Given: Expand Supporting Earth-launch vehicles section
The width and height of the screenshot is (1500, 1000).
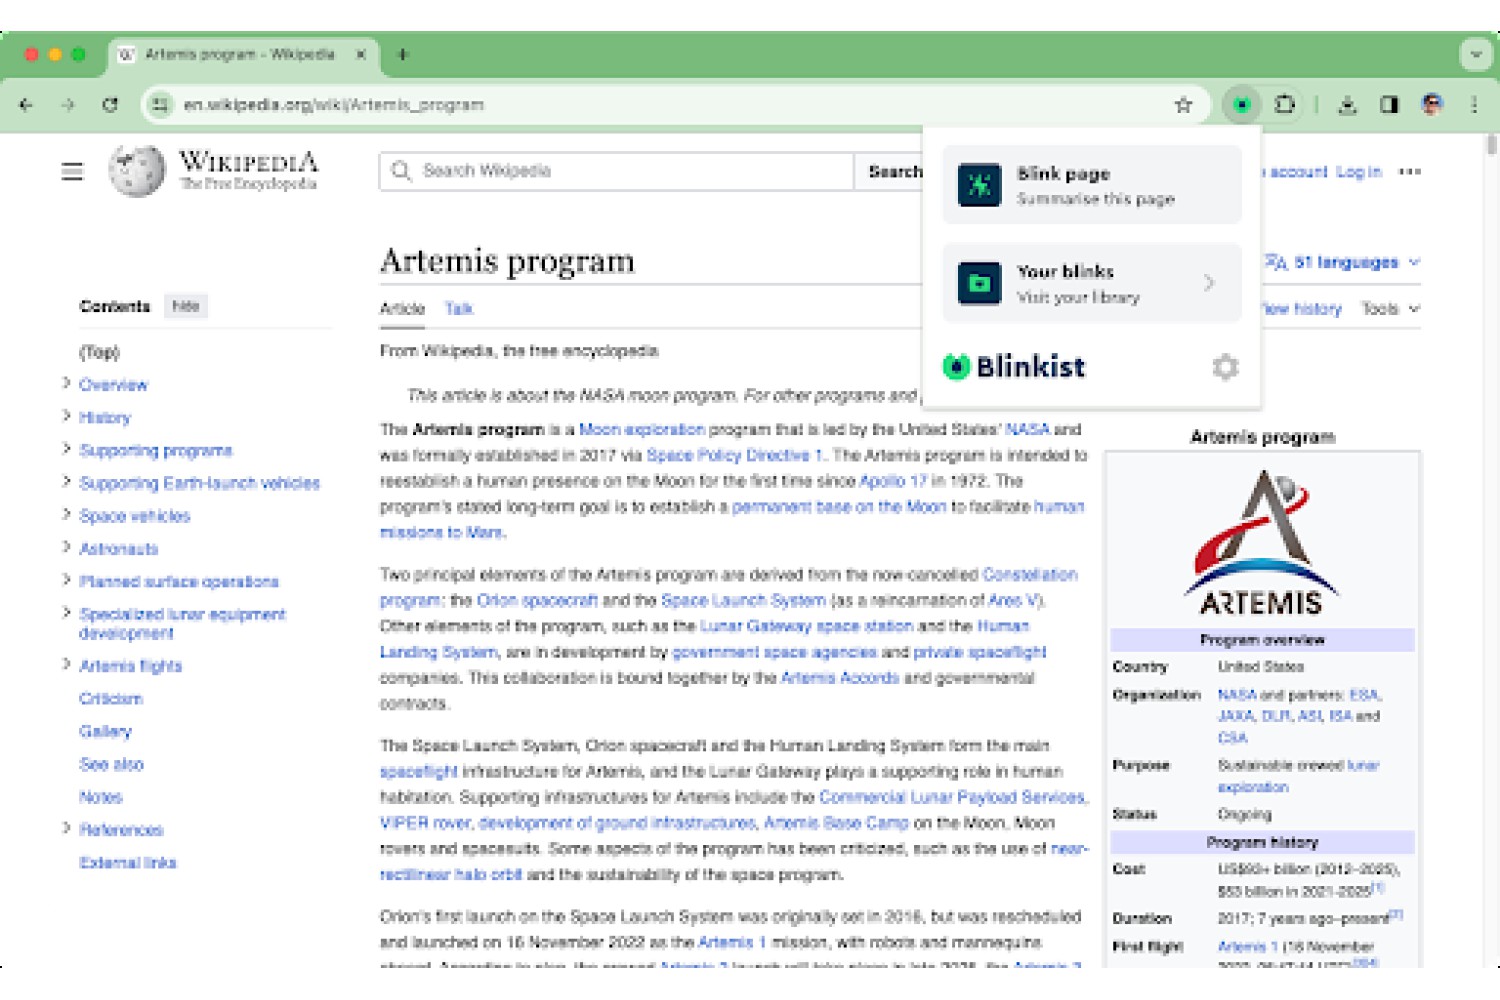Looking at the screenshot, I should point(67,482).
